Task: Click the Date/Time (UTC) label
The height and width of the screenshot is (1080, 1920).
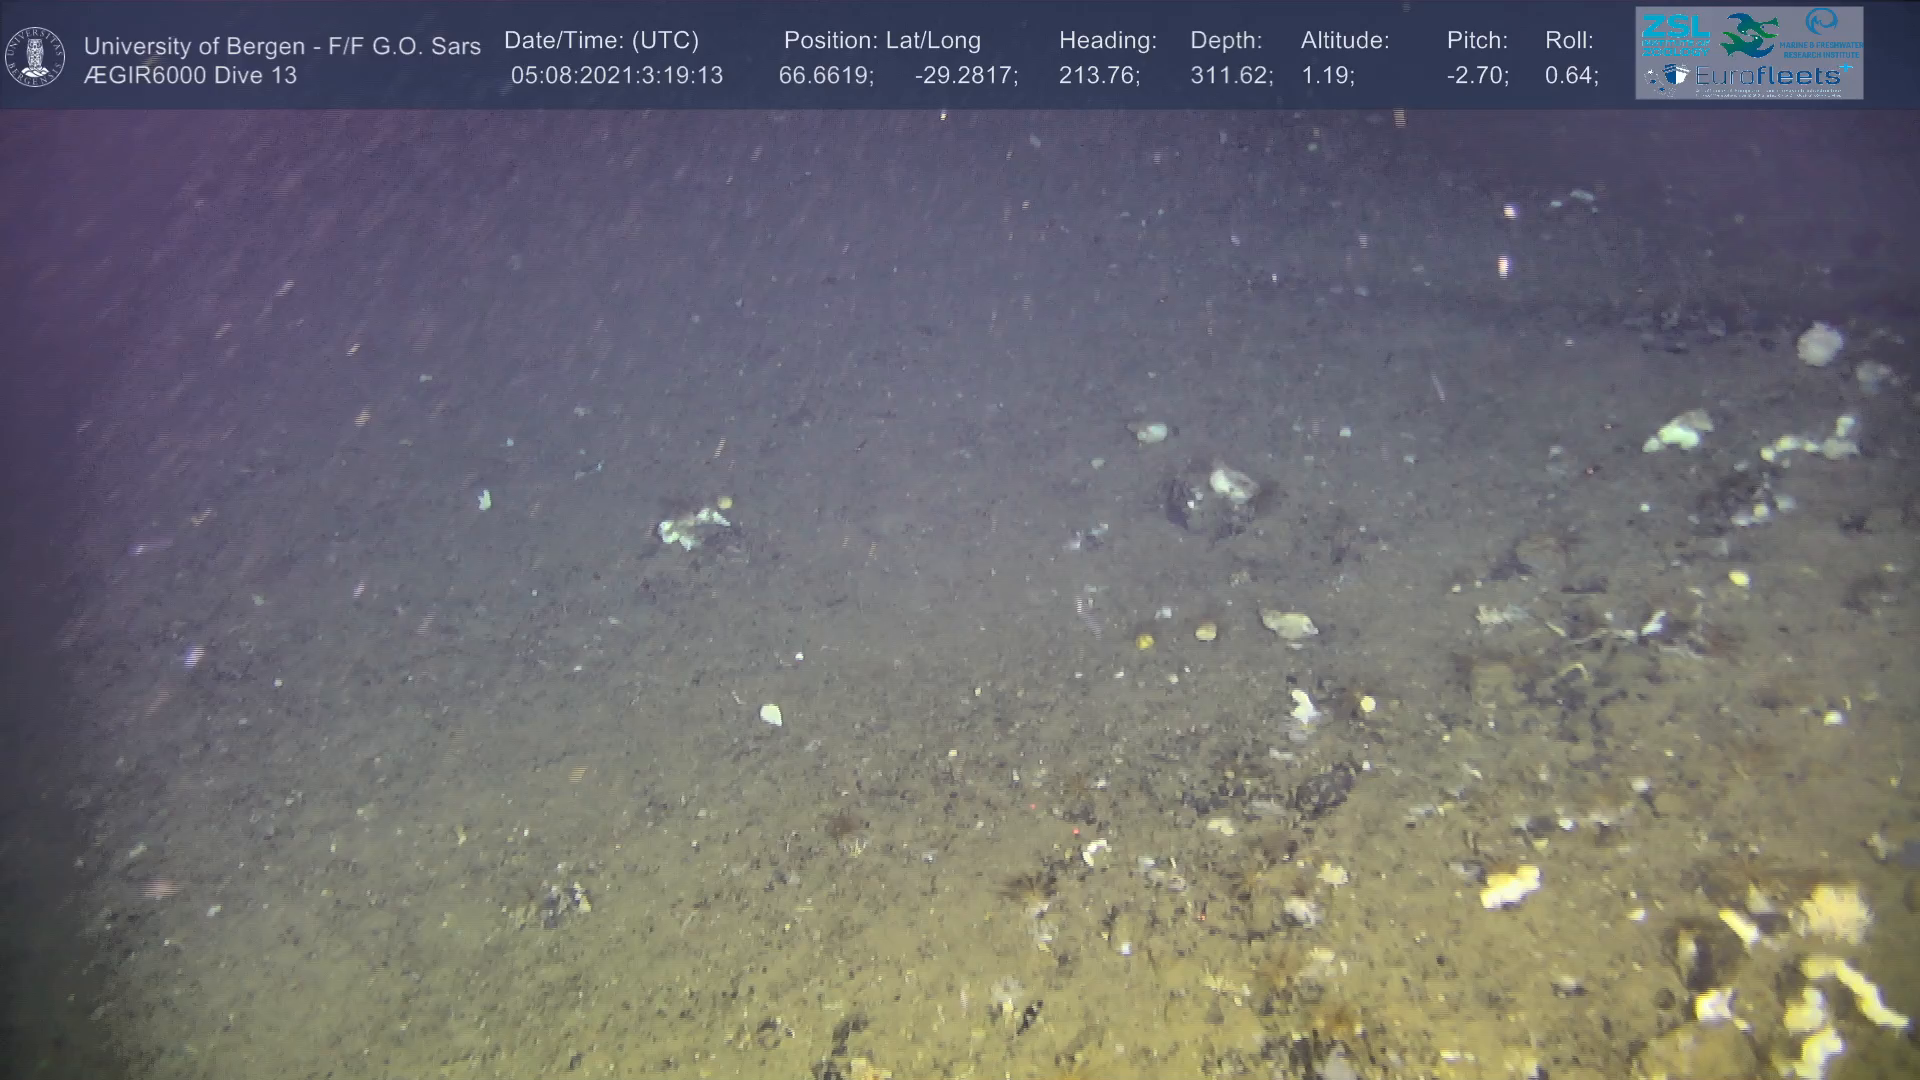Action: [601, 41]
